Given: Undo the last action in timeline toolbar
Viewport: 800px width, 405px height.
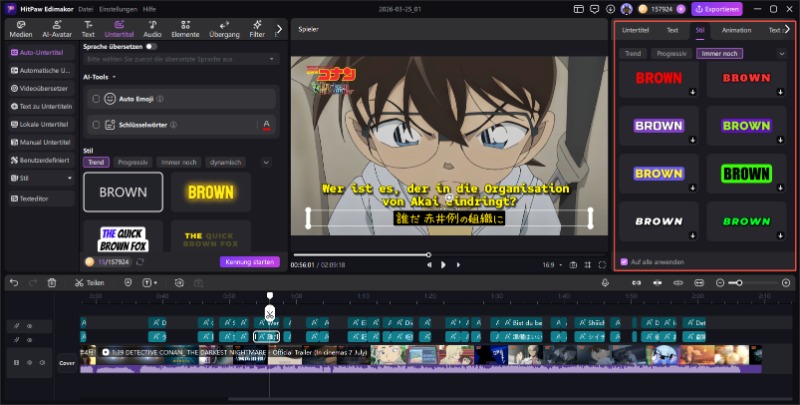Looking at the screenshot, I should 14,283.
